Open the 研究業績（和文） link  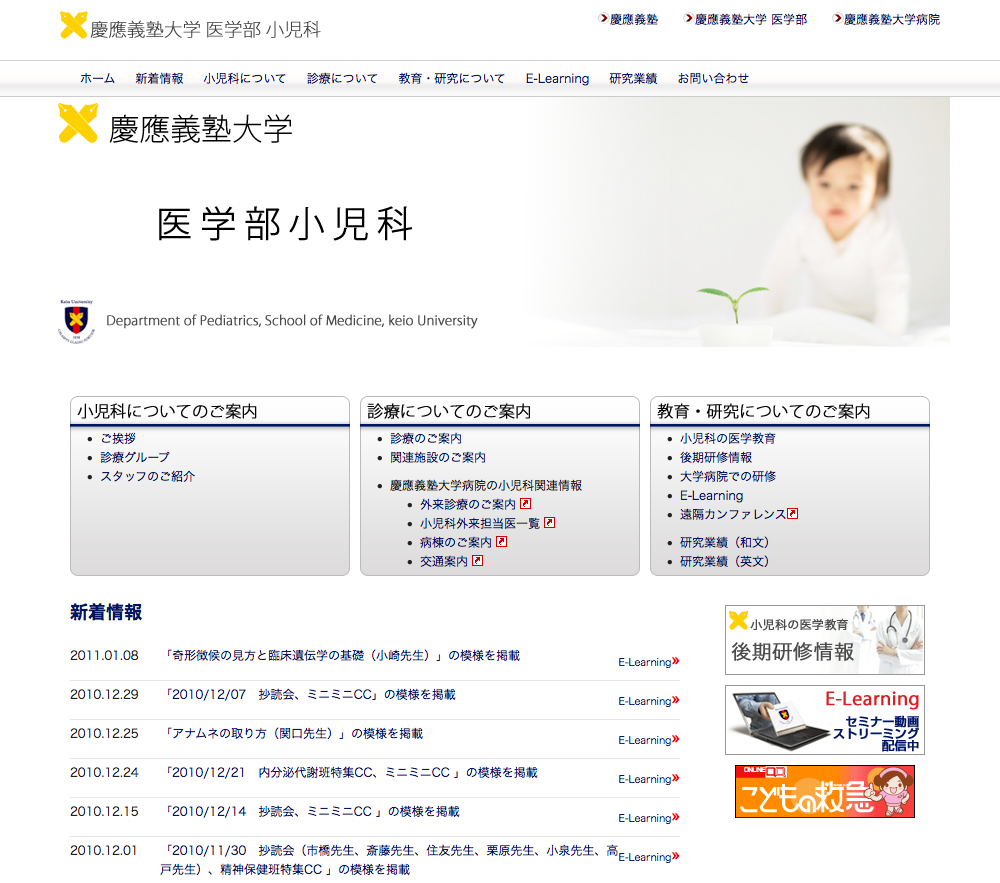pyautogui.click(x=724, y=543)
